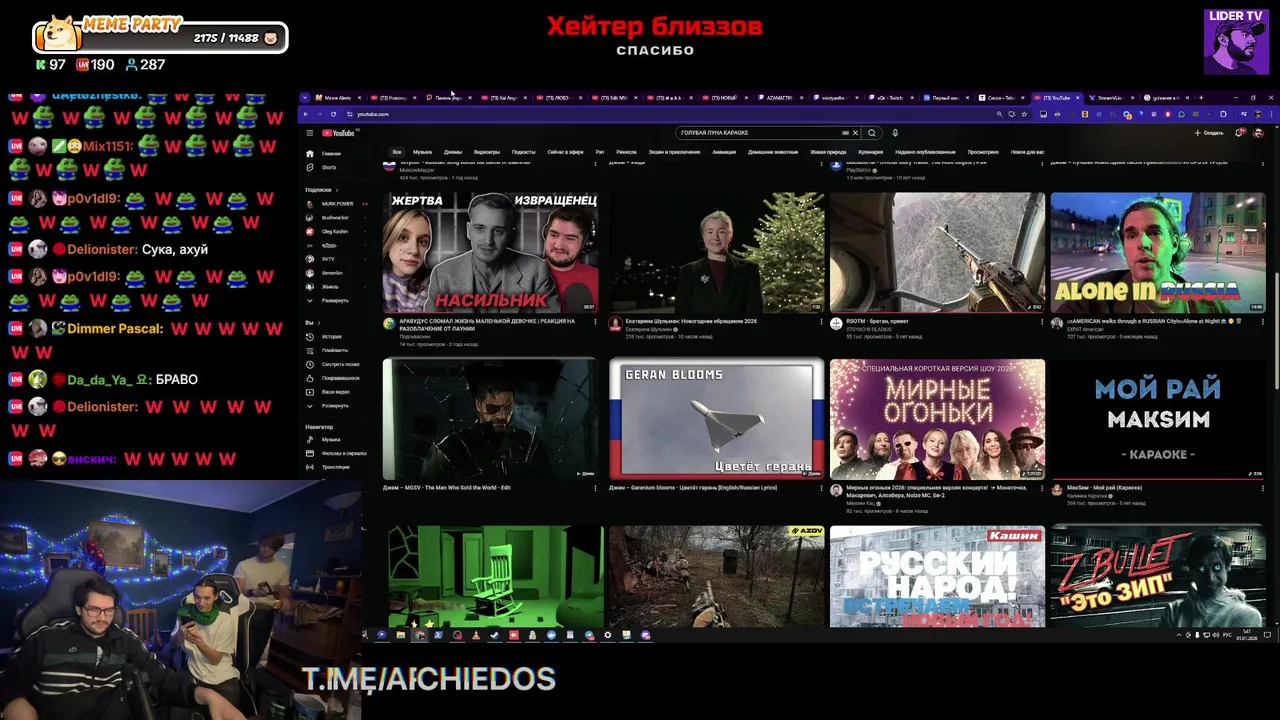Image resolution: width=1280 pixels, height=720 pixels.
Task: Select the Все filter chip
Action: 397,152
